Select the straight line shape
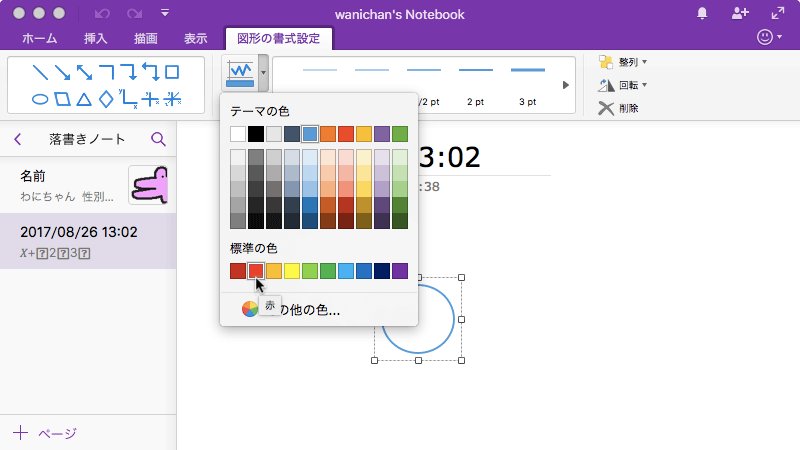The height and width of the screenshot is (450, 800). point(40,72)
